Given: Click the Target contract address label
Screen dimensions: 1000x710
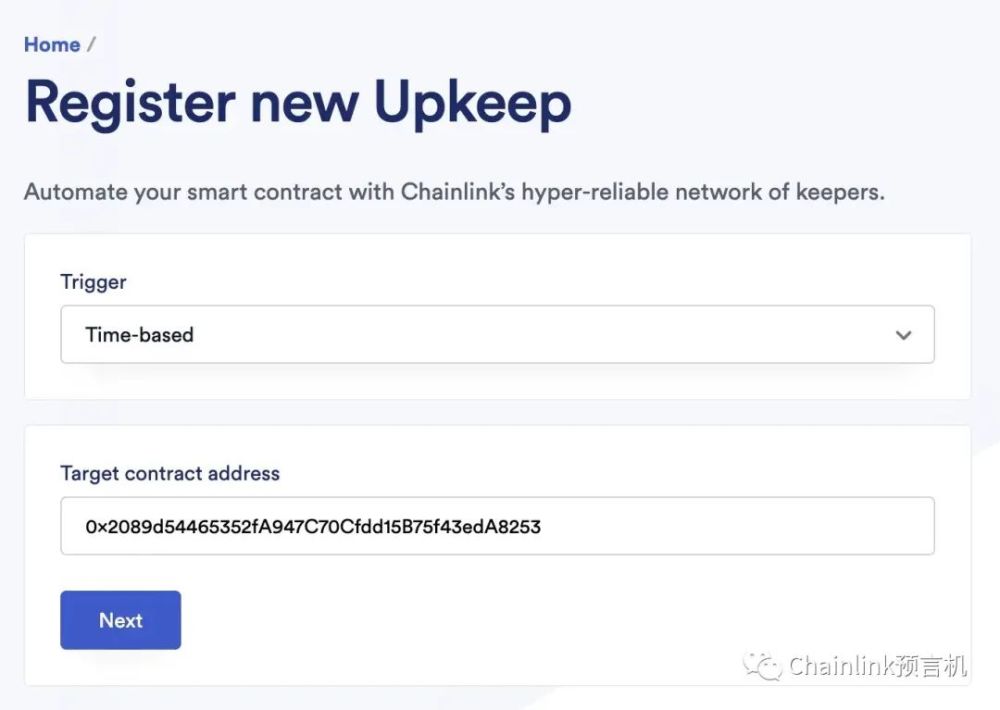Looking at the screenshot, I should (170, 473).
